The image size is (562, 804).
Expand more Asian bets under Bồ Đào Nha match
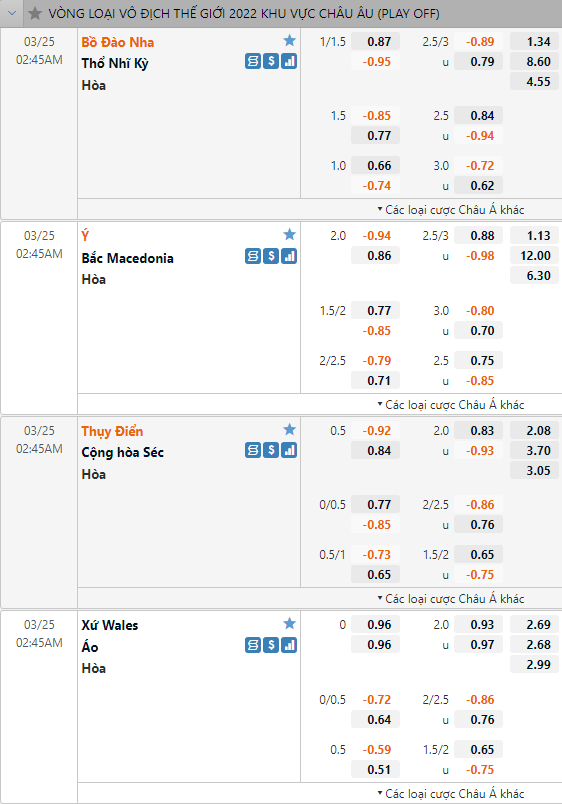[x=451, y=210]
